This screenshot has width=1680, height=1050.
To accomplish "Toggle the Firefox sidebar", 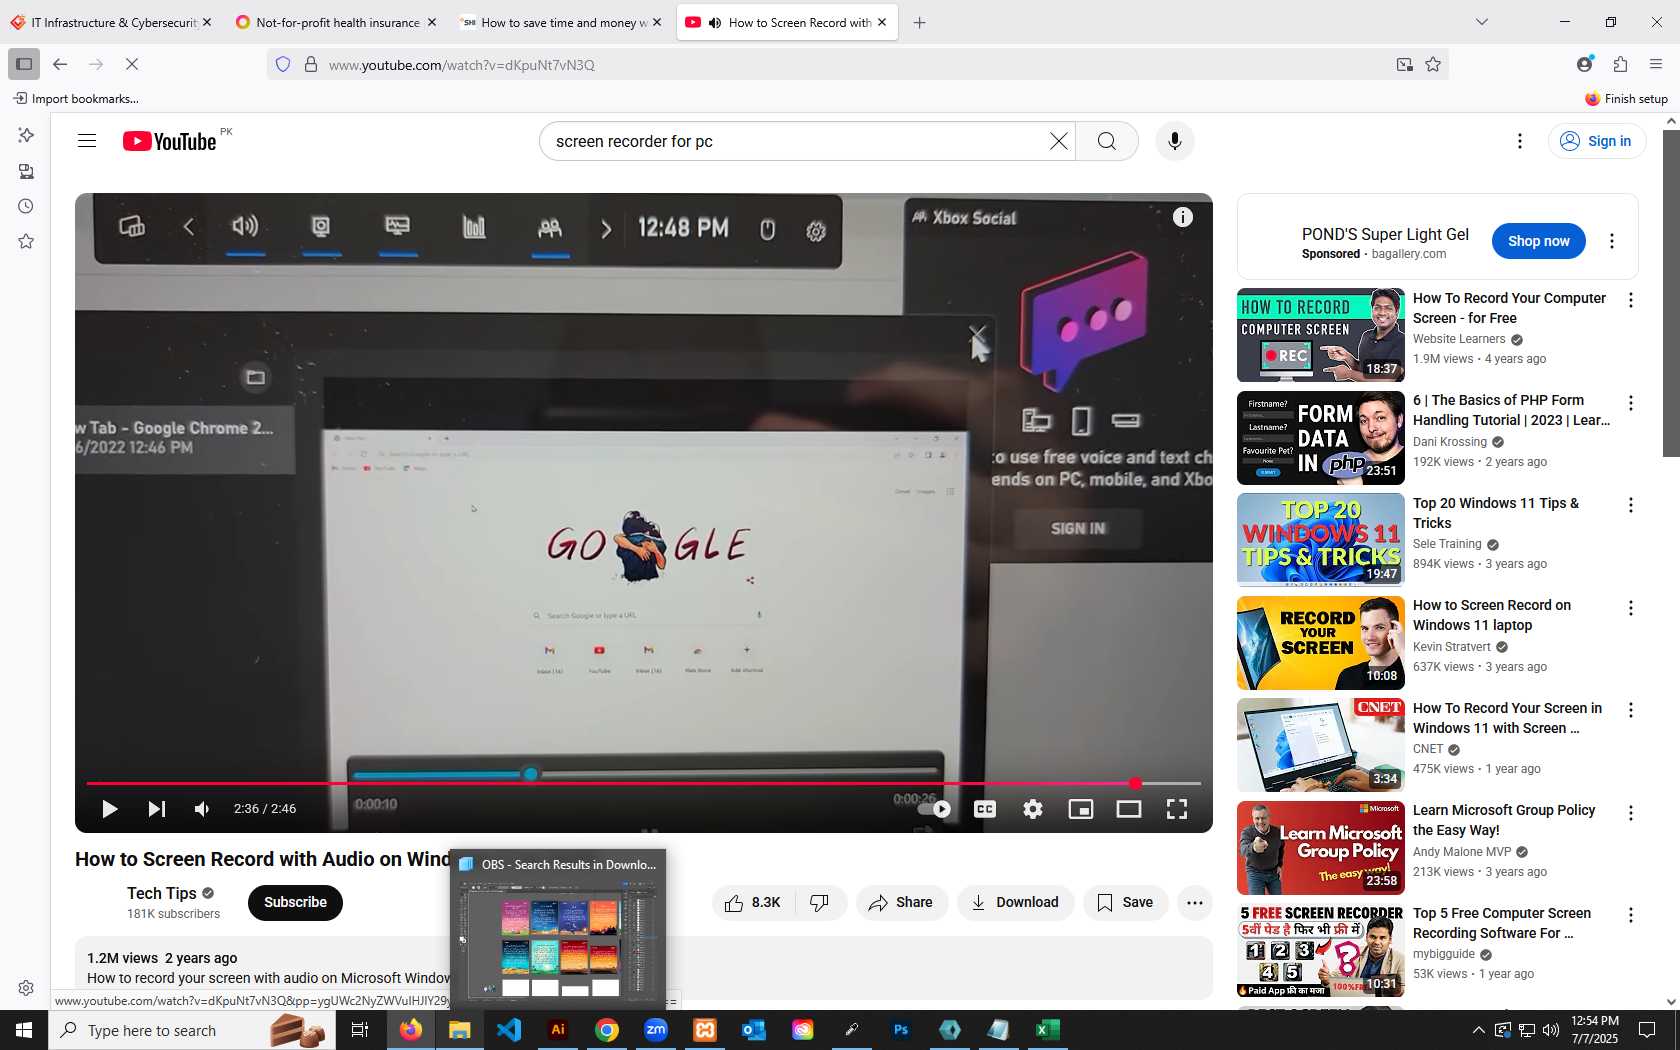I will click(x=24, y=64).
